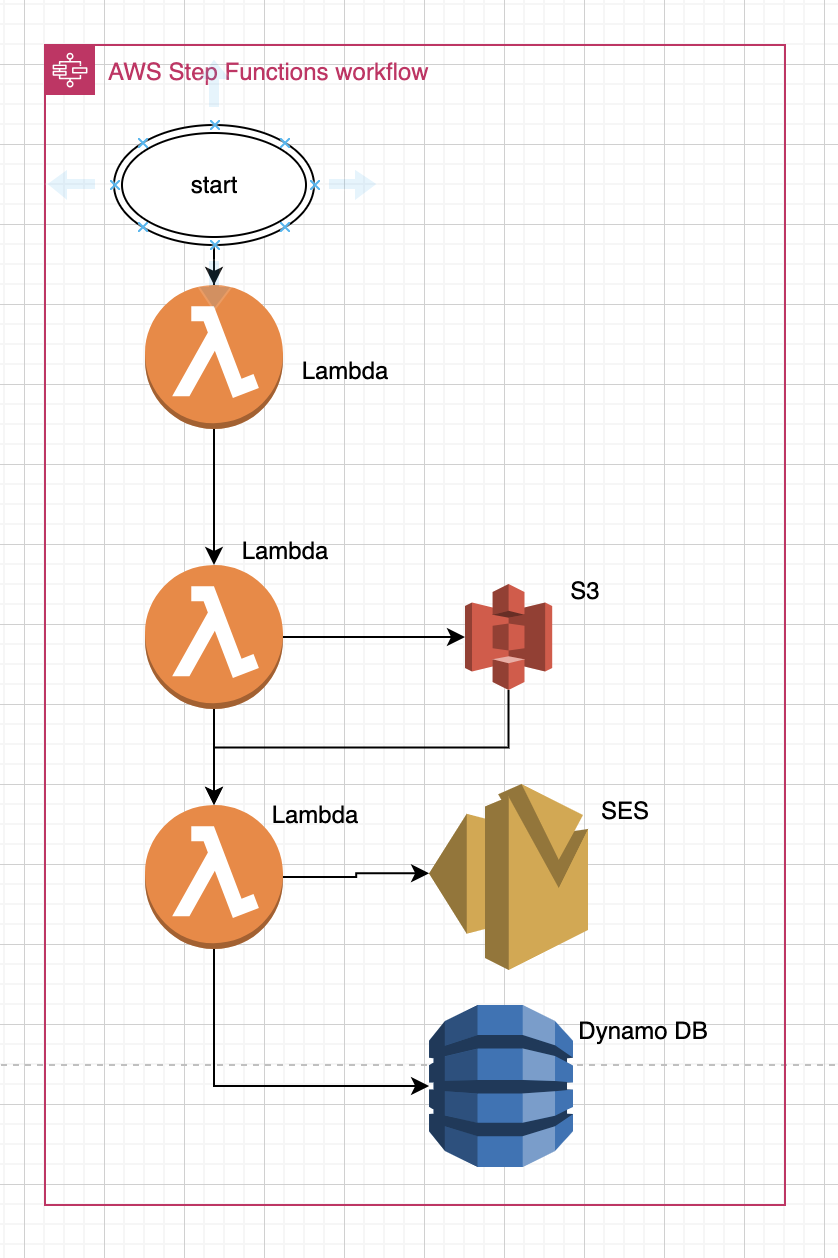The image size is (838, 1258).
Task: Click a blue connection point on the start ellipse
Action: coord(213,124)
